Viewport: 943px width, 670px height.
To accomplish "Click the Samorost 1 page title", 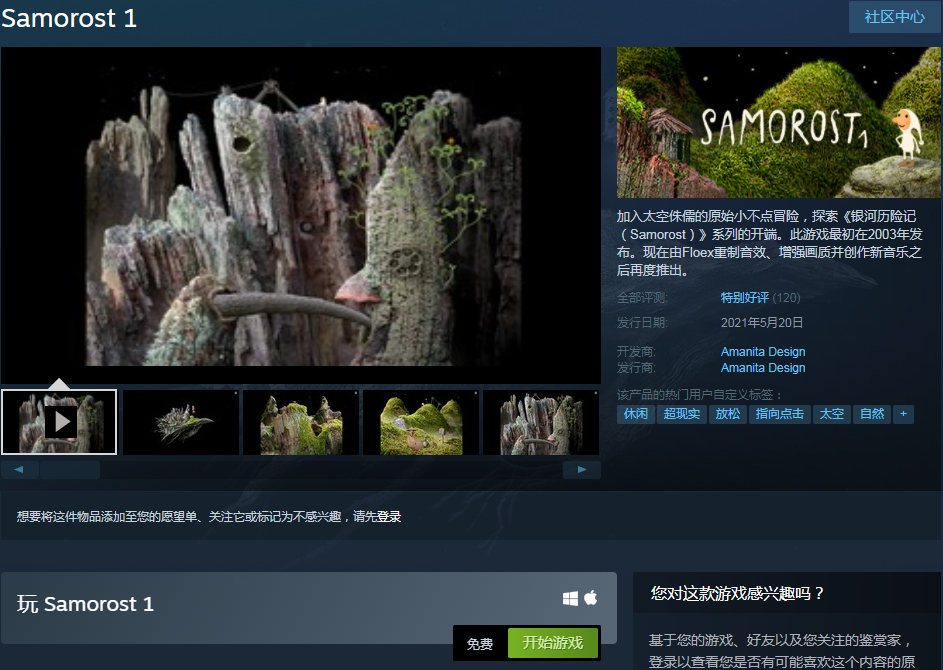I will coord(69,18).
